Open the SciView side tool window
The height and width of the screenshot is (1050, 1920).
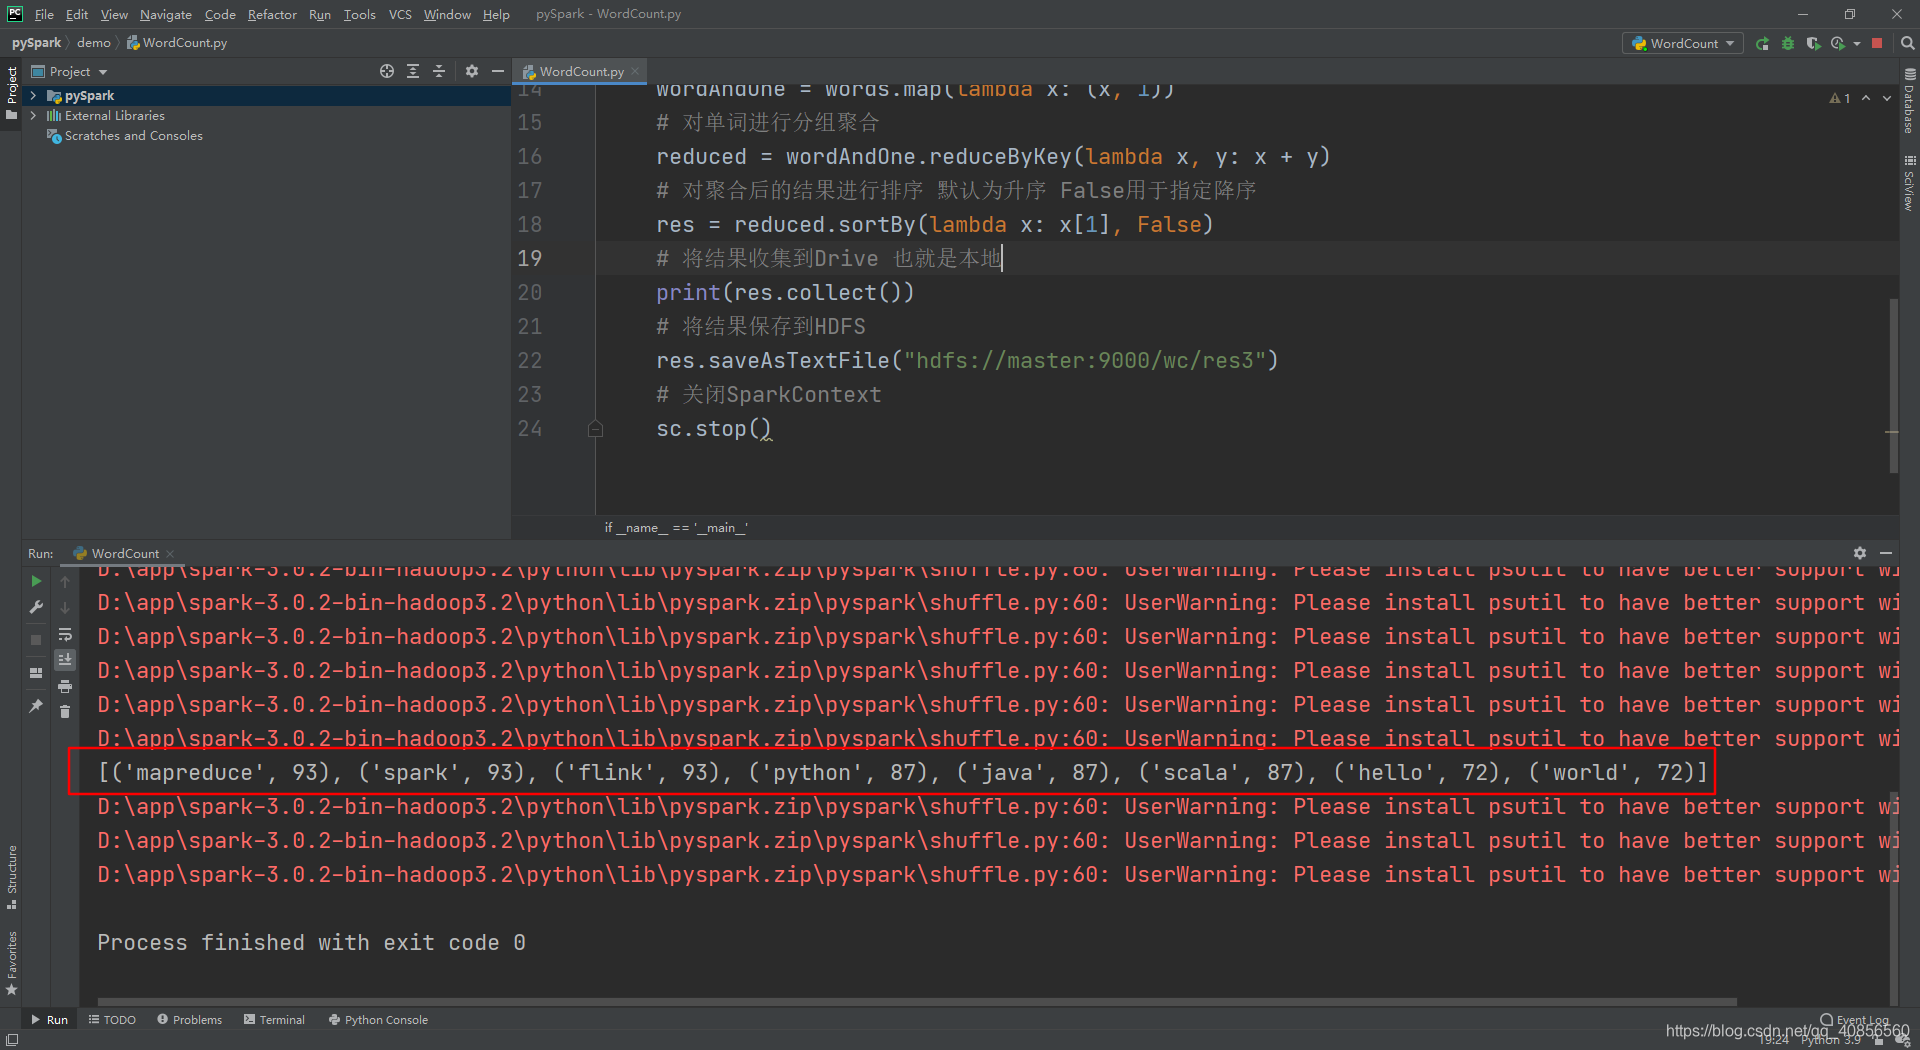pyautogui.click(x=1909, y=183)
